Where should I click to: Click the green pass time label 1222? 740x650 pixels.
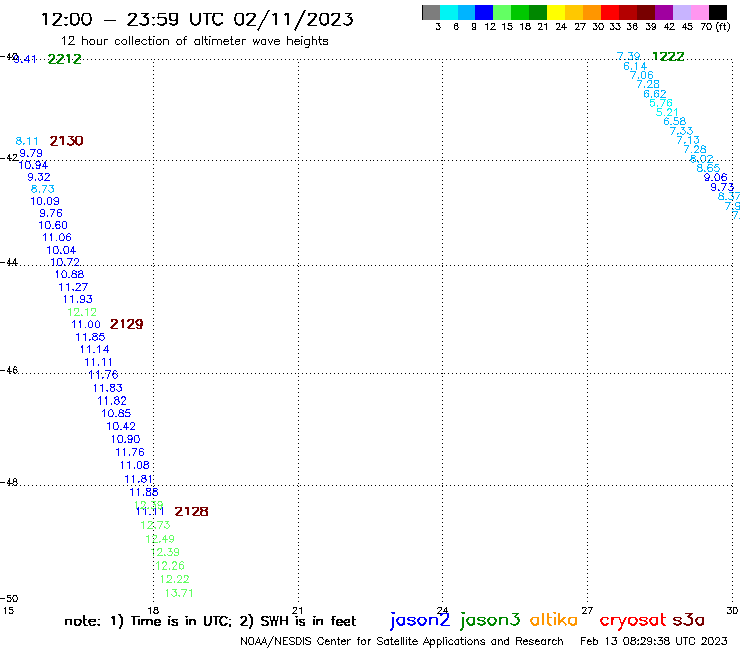(x=668, y=57)
